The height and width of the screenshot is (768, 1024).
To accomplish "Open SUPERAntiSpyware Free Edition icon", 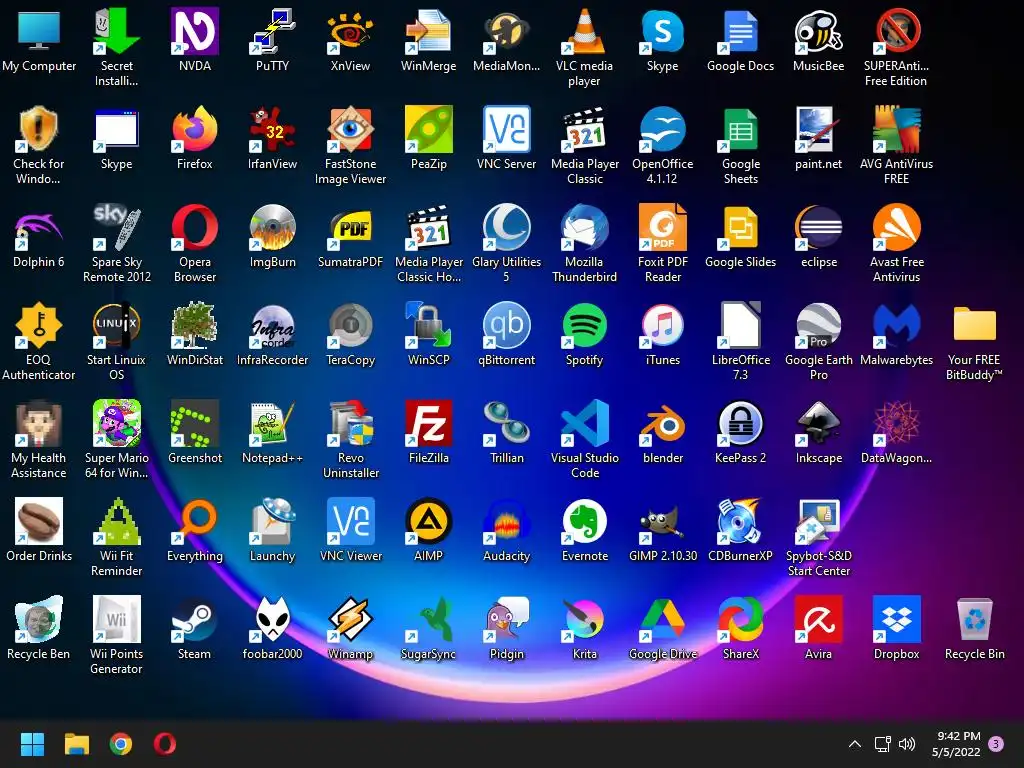I will pyautogui.click(x=897, y=31).
